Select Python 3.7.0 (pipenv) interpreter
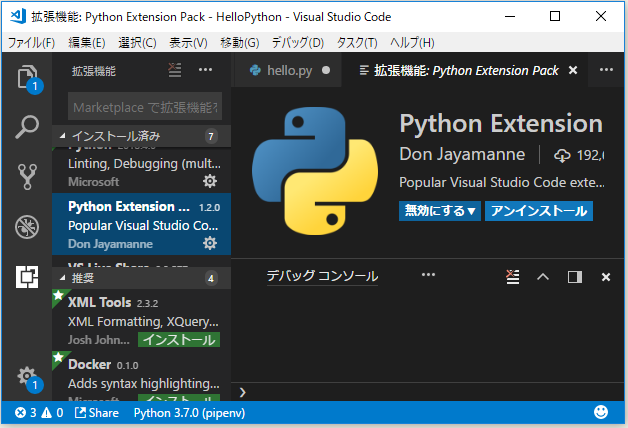The height and width of the screenshot is (428, 628). pos(189,413)
